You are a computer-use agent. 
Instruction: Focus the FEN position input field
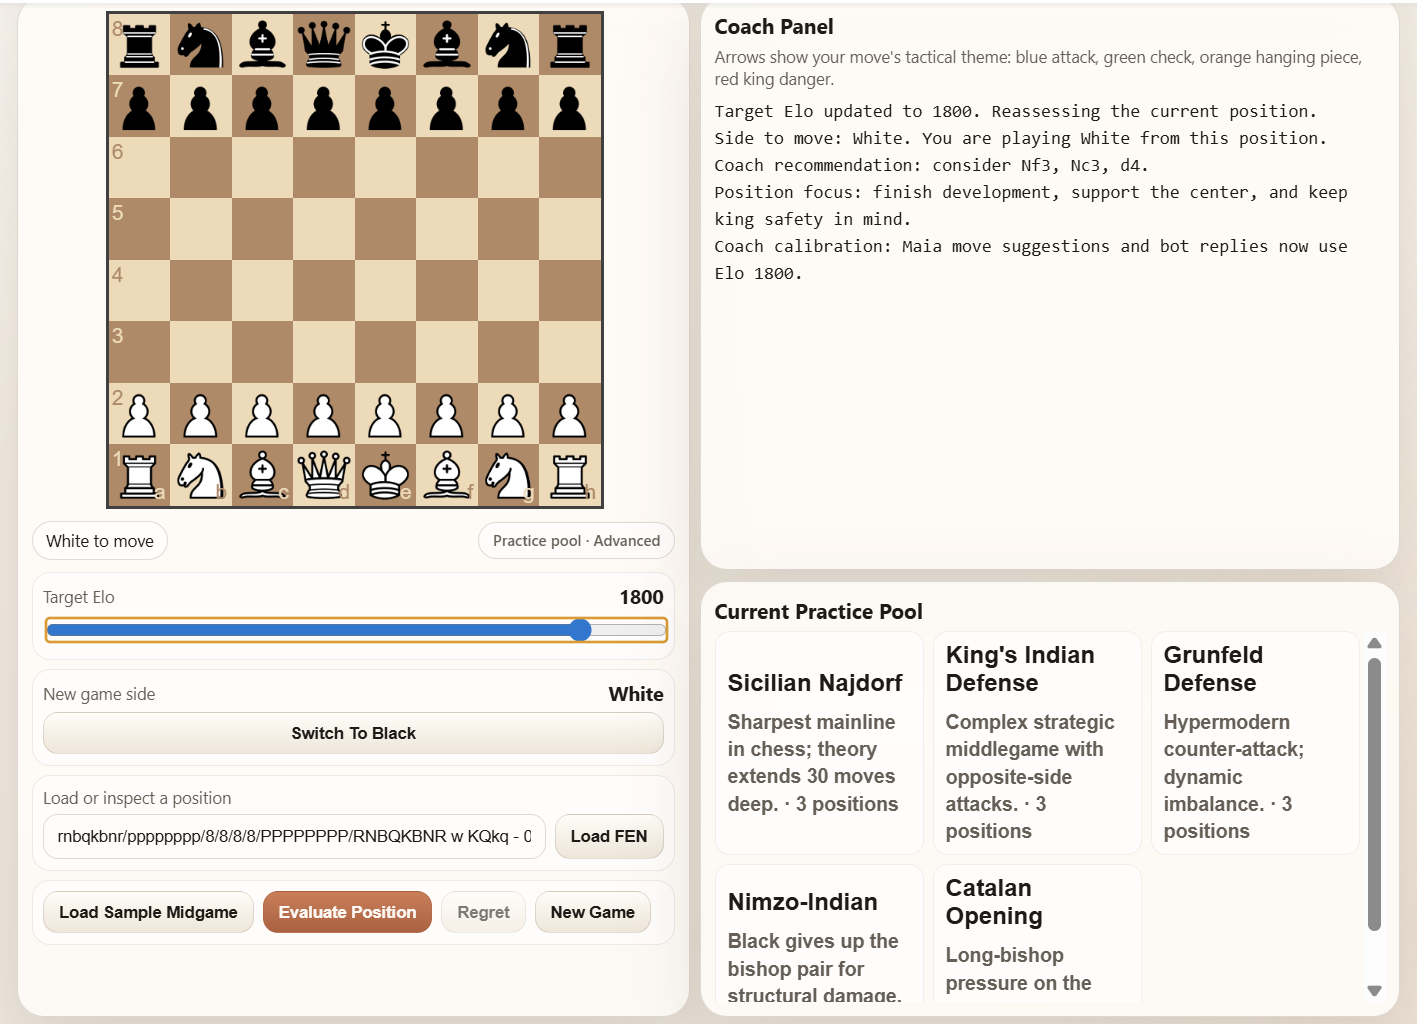point(294,836)
